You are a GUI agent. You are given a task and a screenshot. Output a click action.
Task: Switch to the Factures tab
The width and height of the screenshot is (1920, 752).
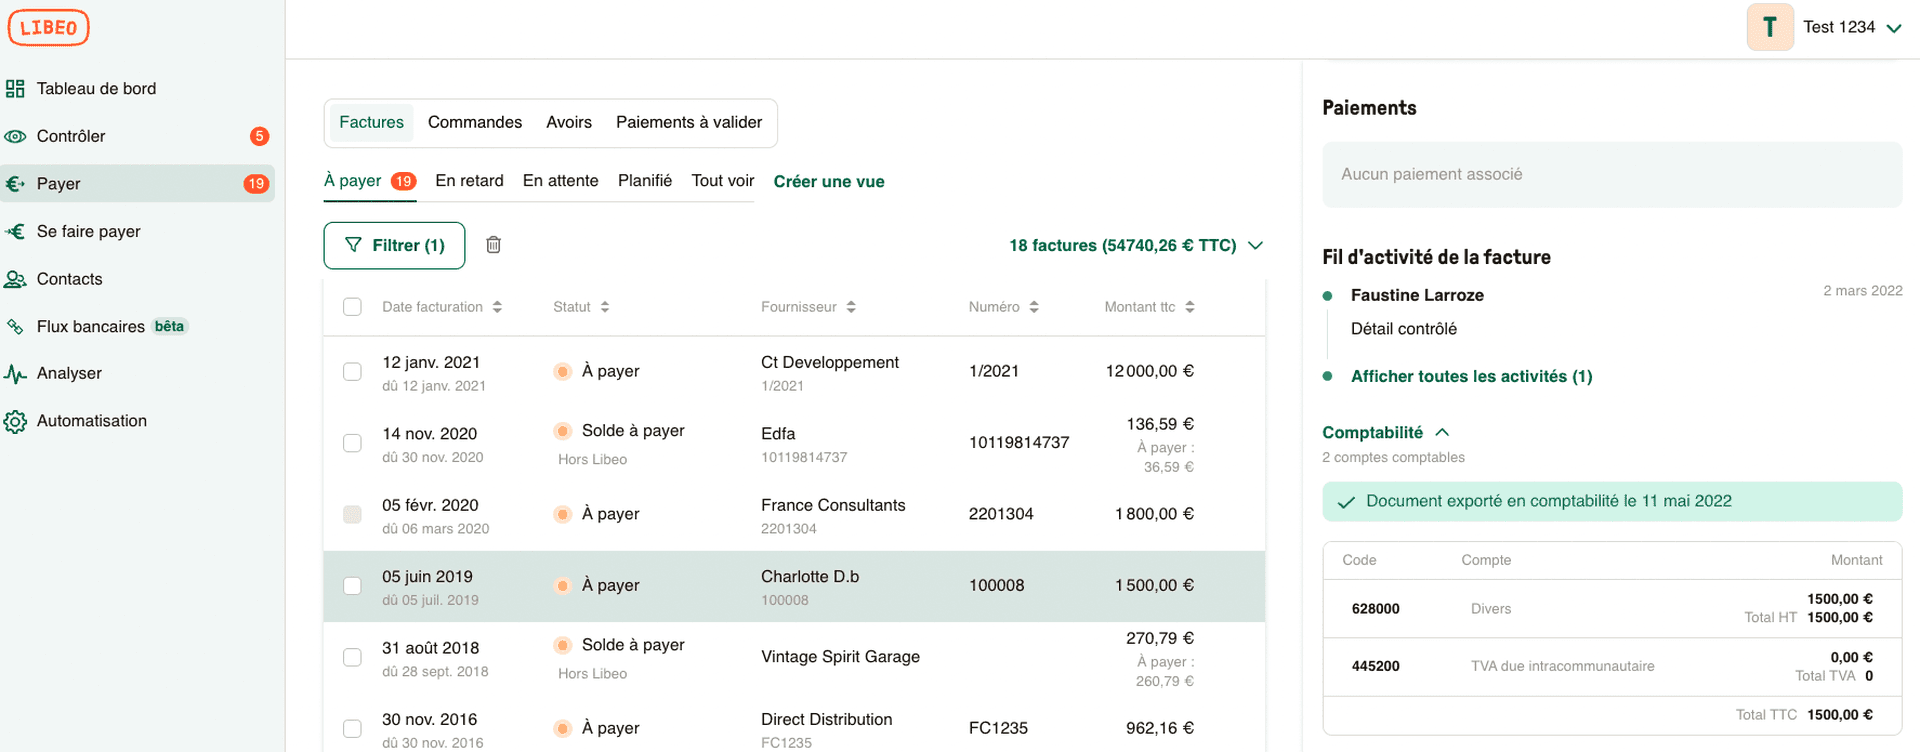pos(371,122)
